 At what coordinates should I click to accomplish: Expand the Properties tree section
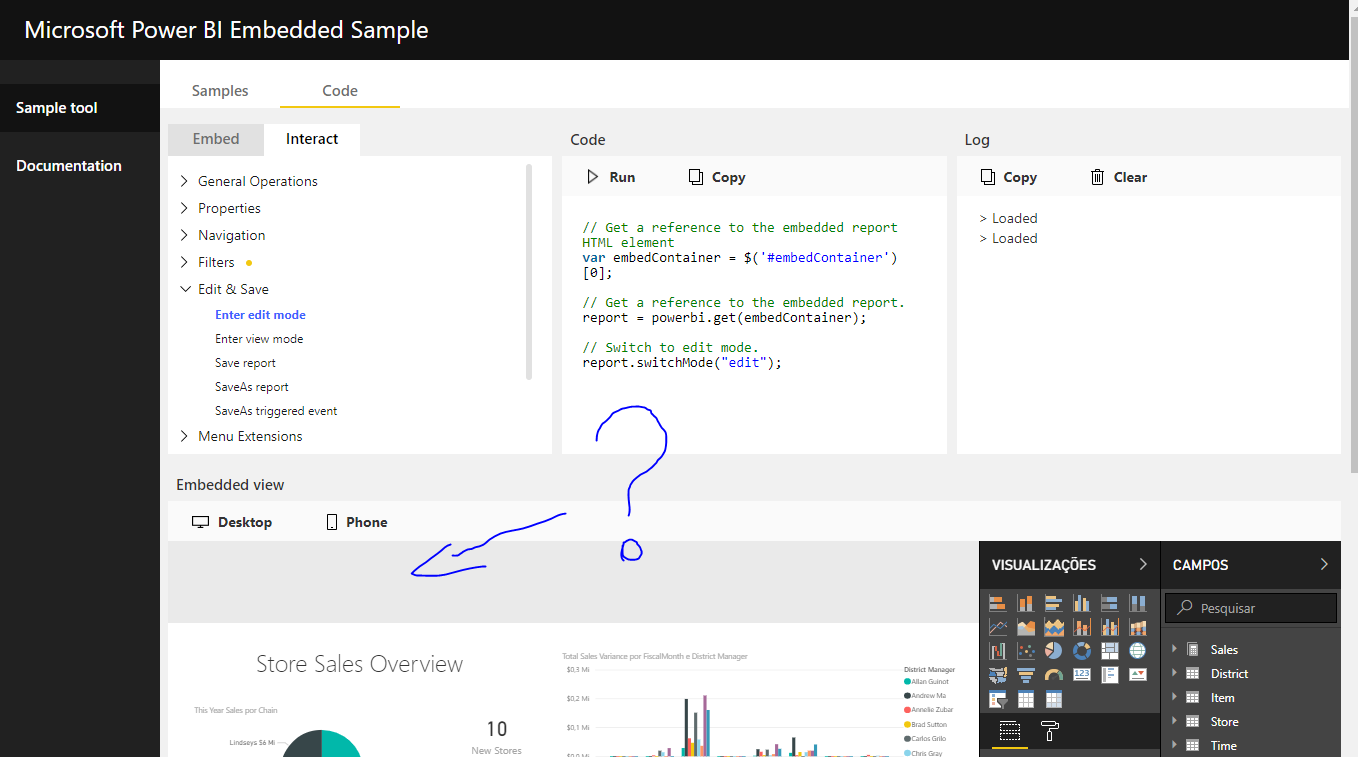click(184, 208)
